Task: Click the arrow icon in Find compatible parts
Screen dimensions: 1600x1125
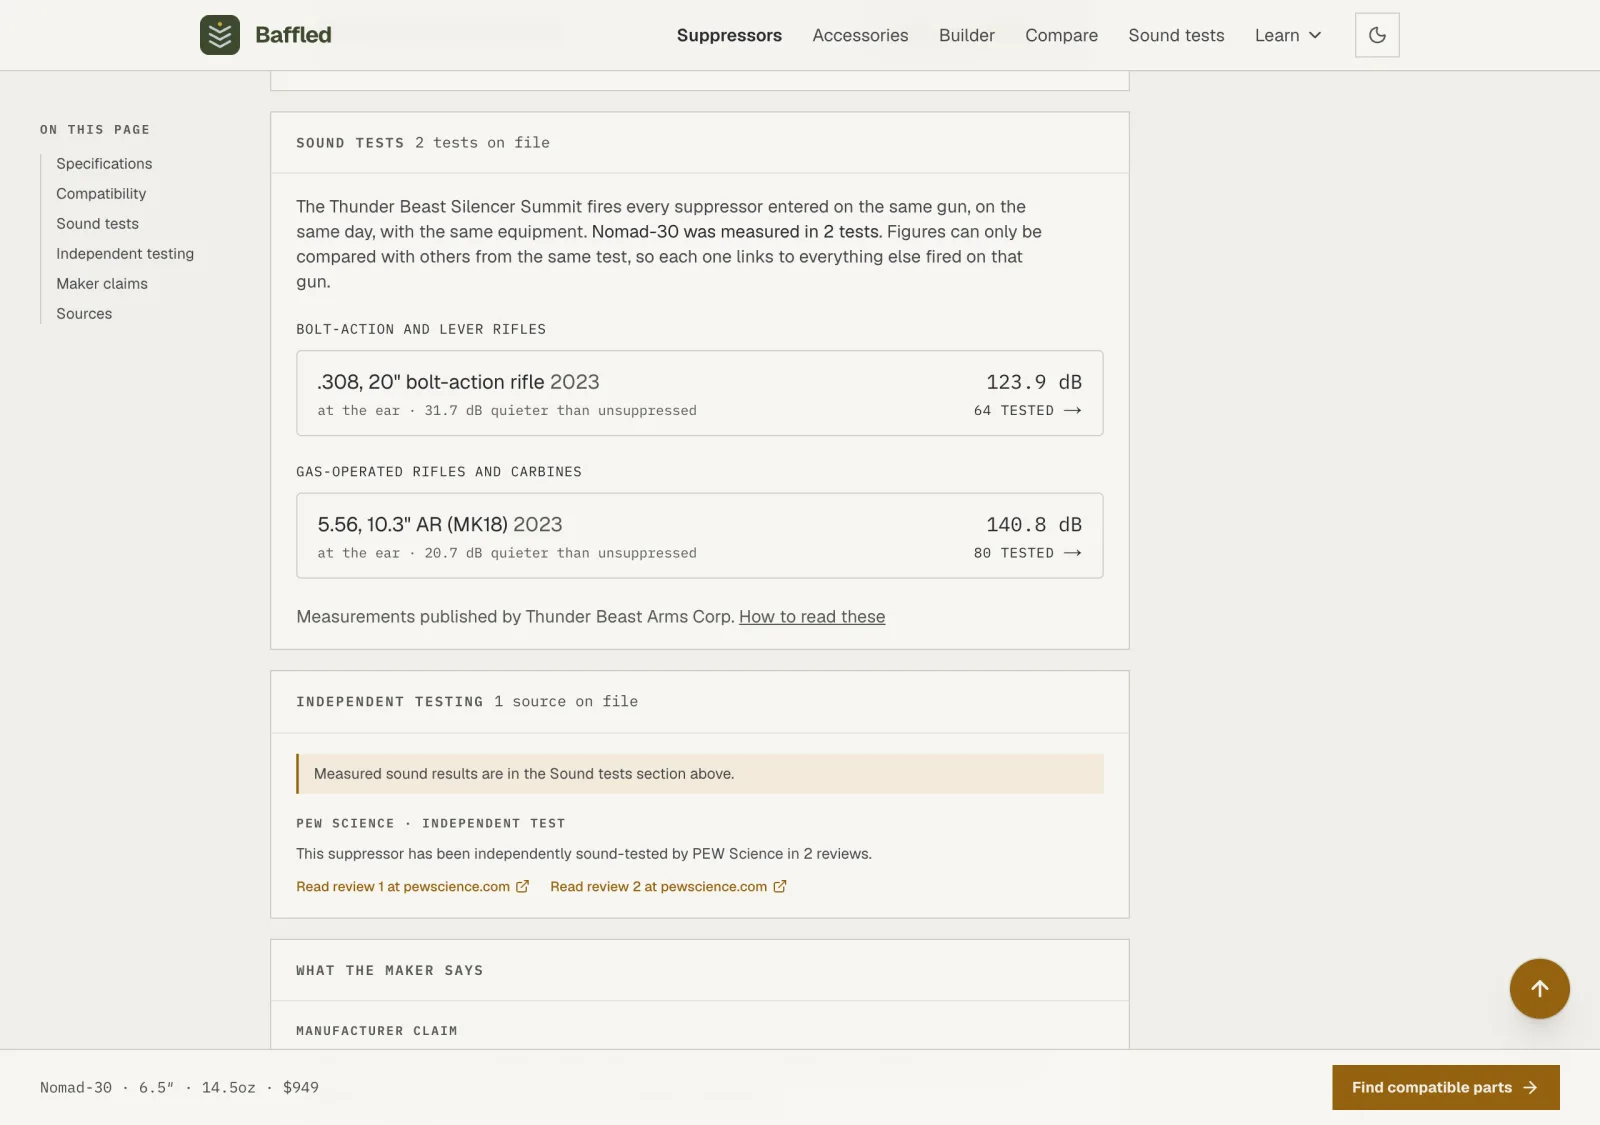Action: tap(1530, 1088)
